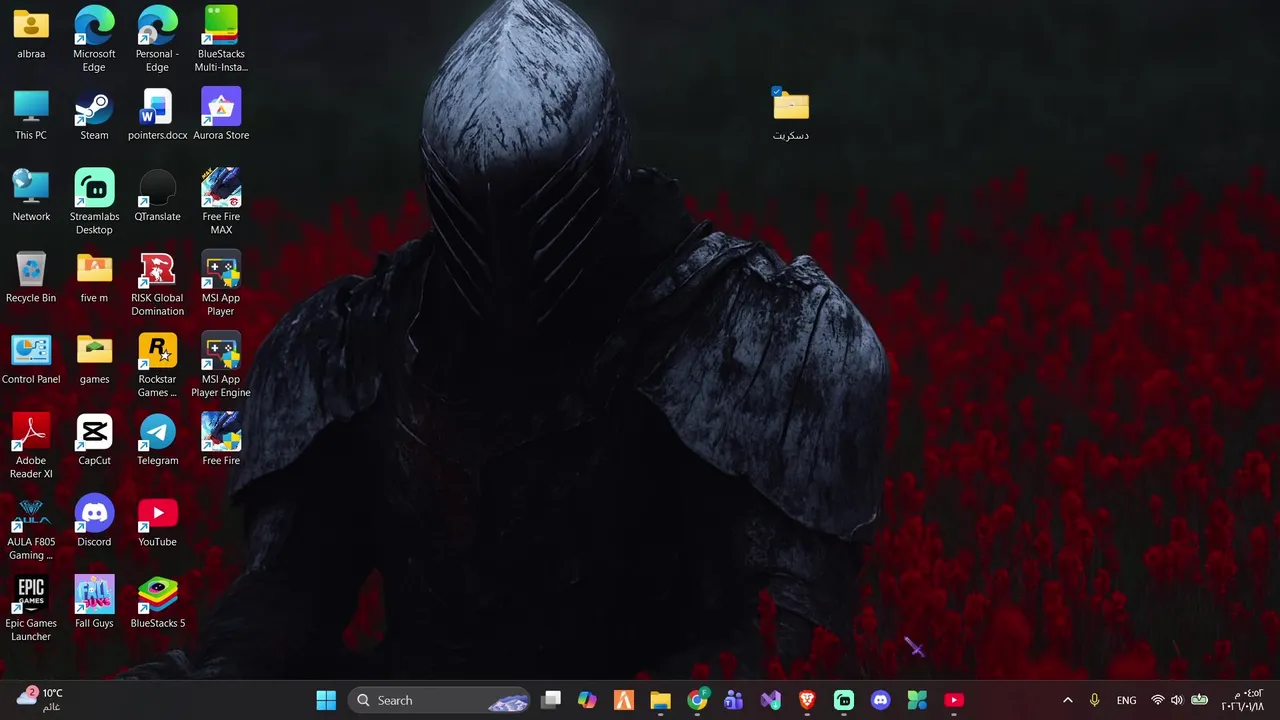Check battery status in system tray
Image resolution: width=1280 pixels, height=720 pixels.
(1199, 700)
